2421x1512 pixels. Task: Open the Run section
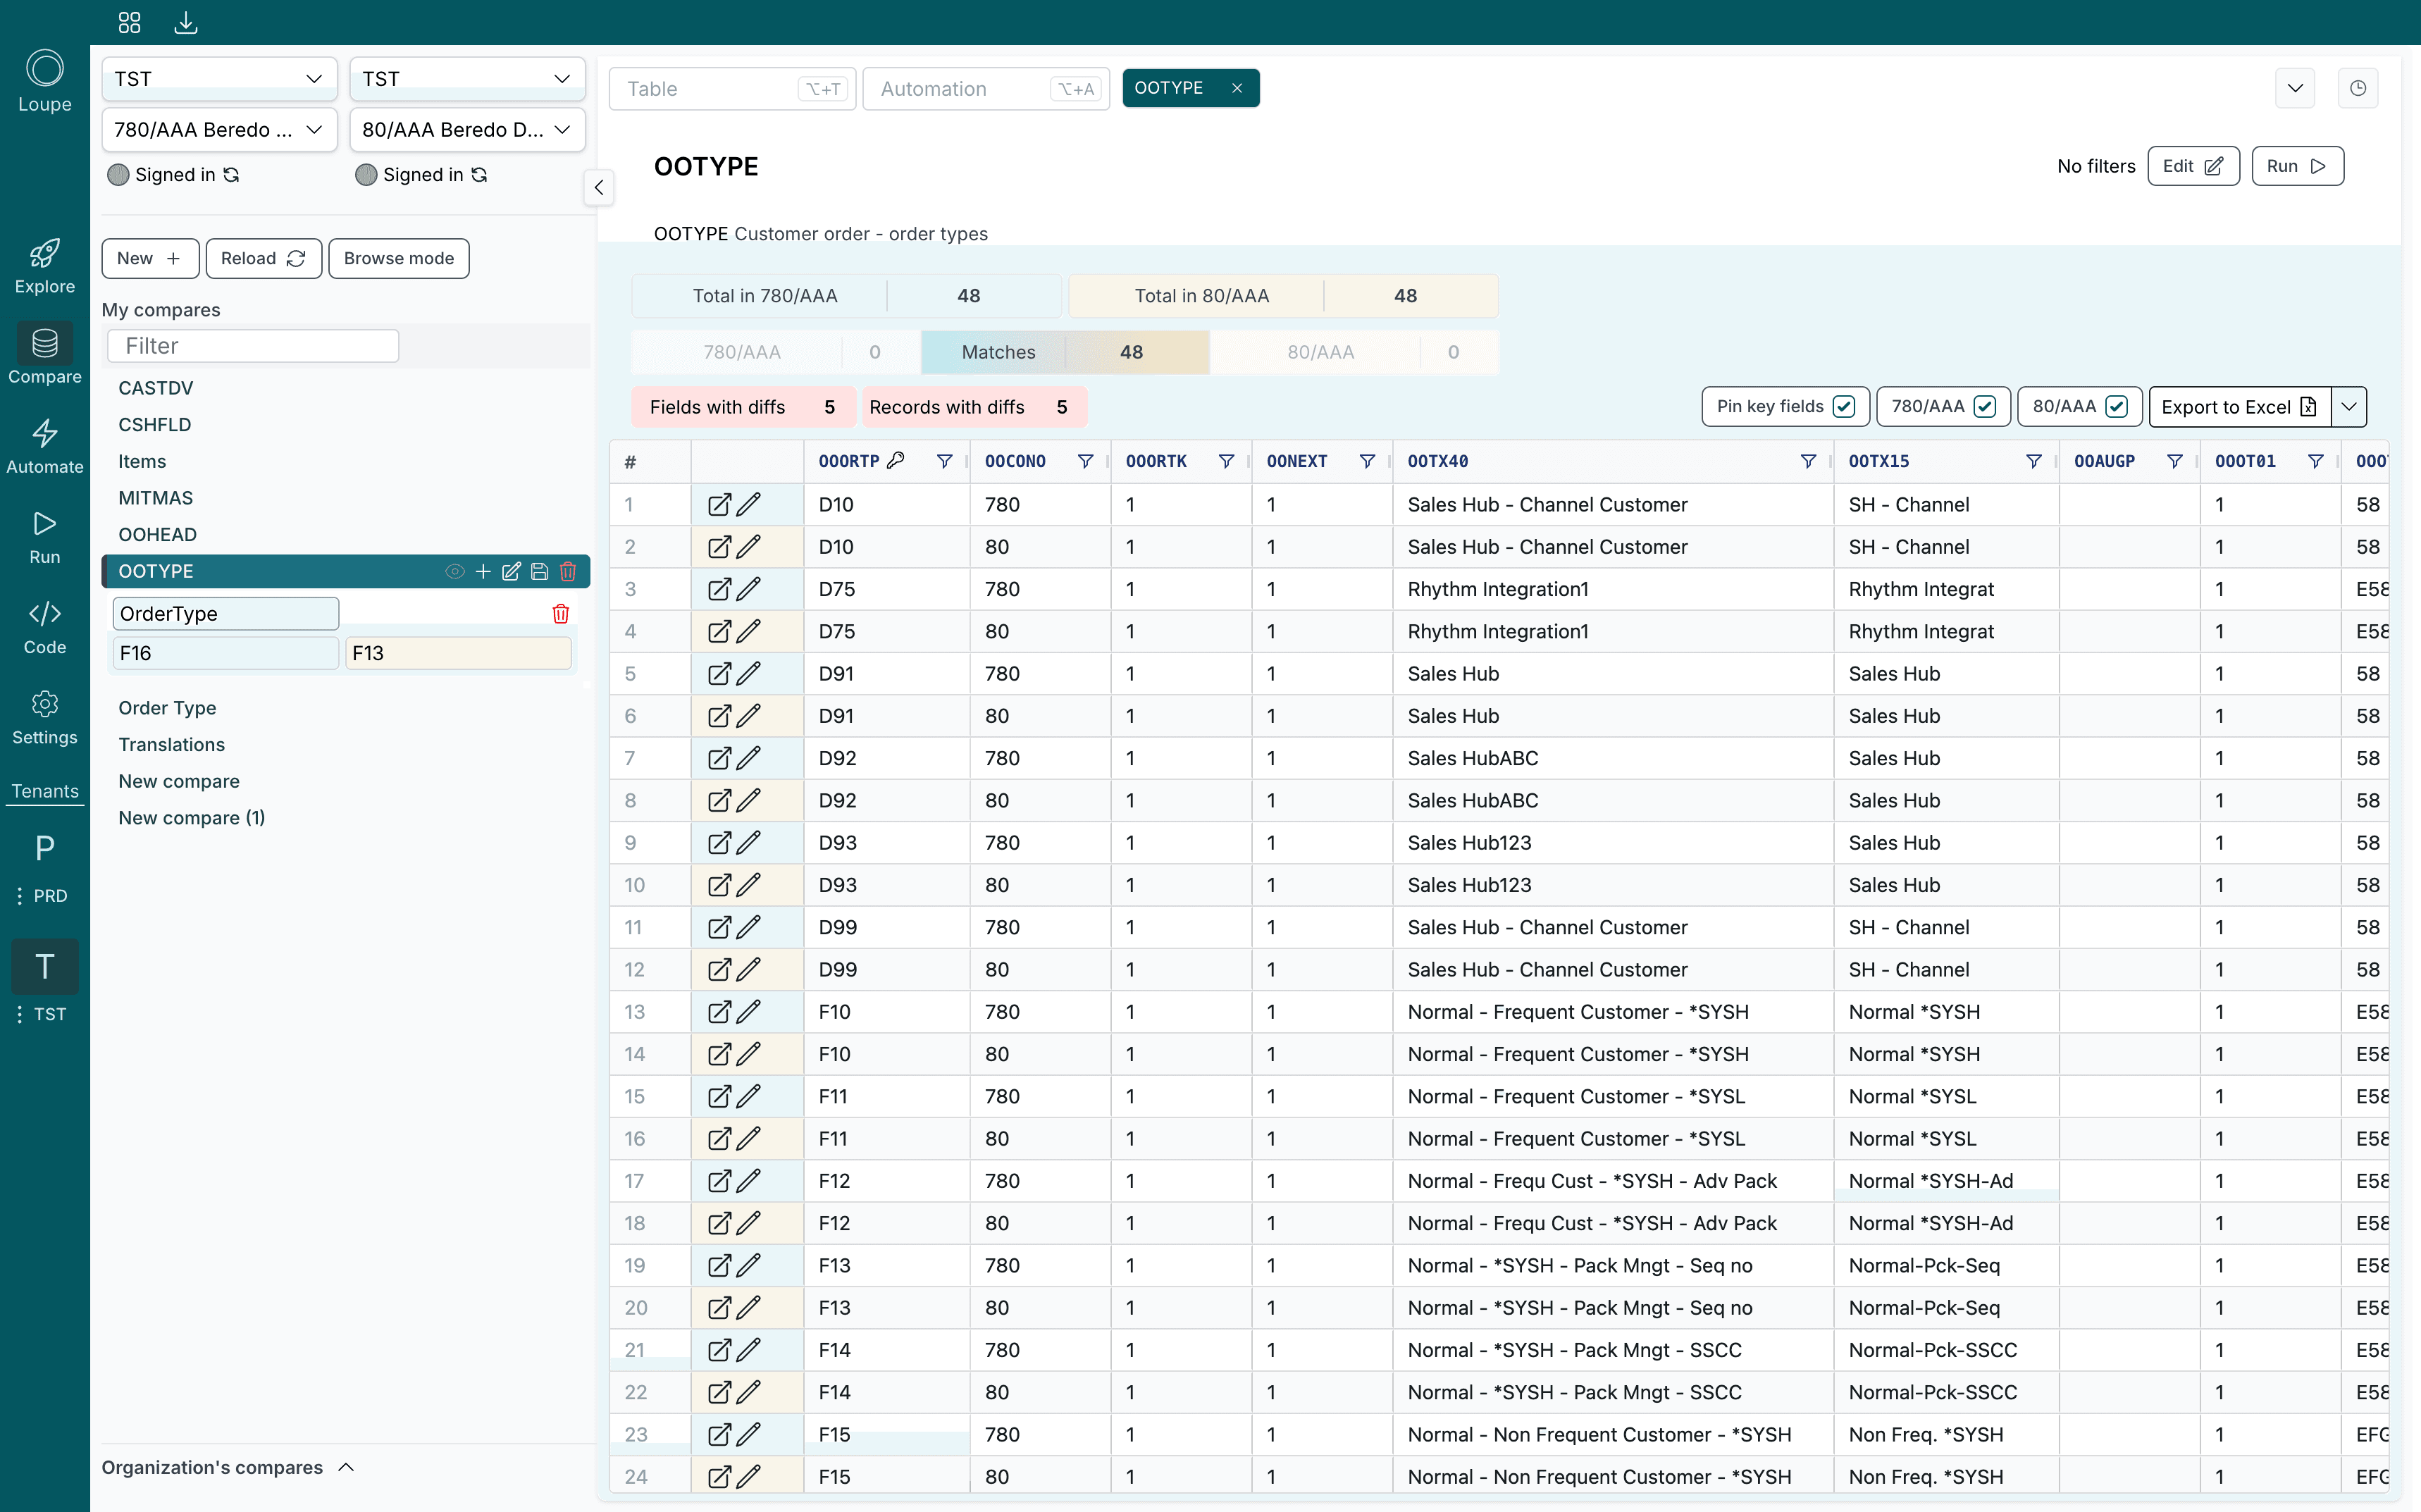[44, 538]
